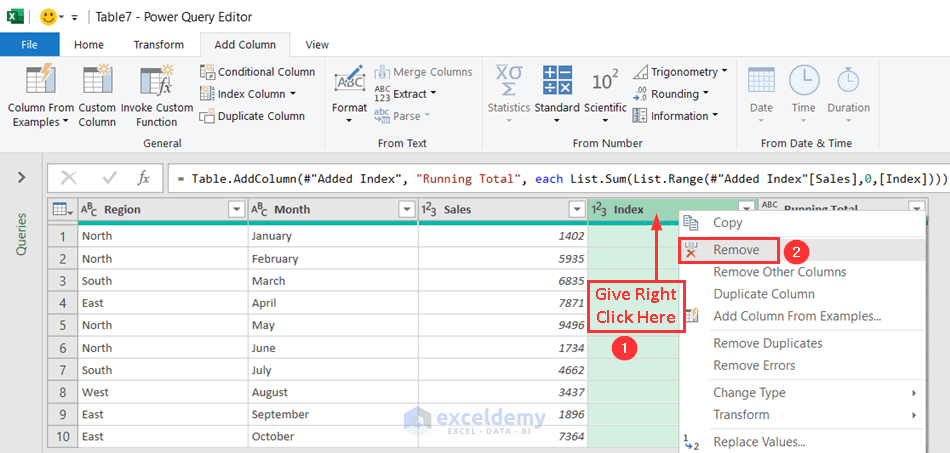The width and height of the screenshot is (950, 453).
Task: Switch to the View tab
Action: (x=317, y=45)
